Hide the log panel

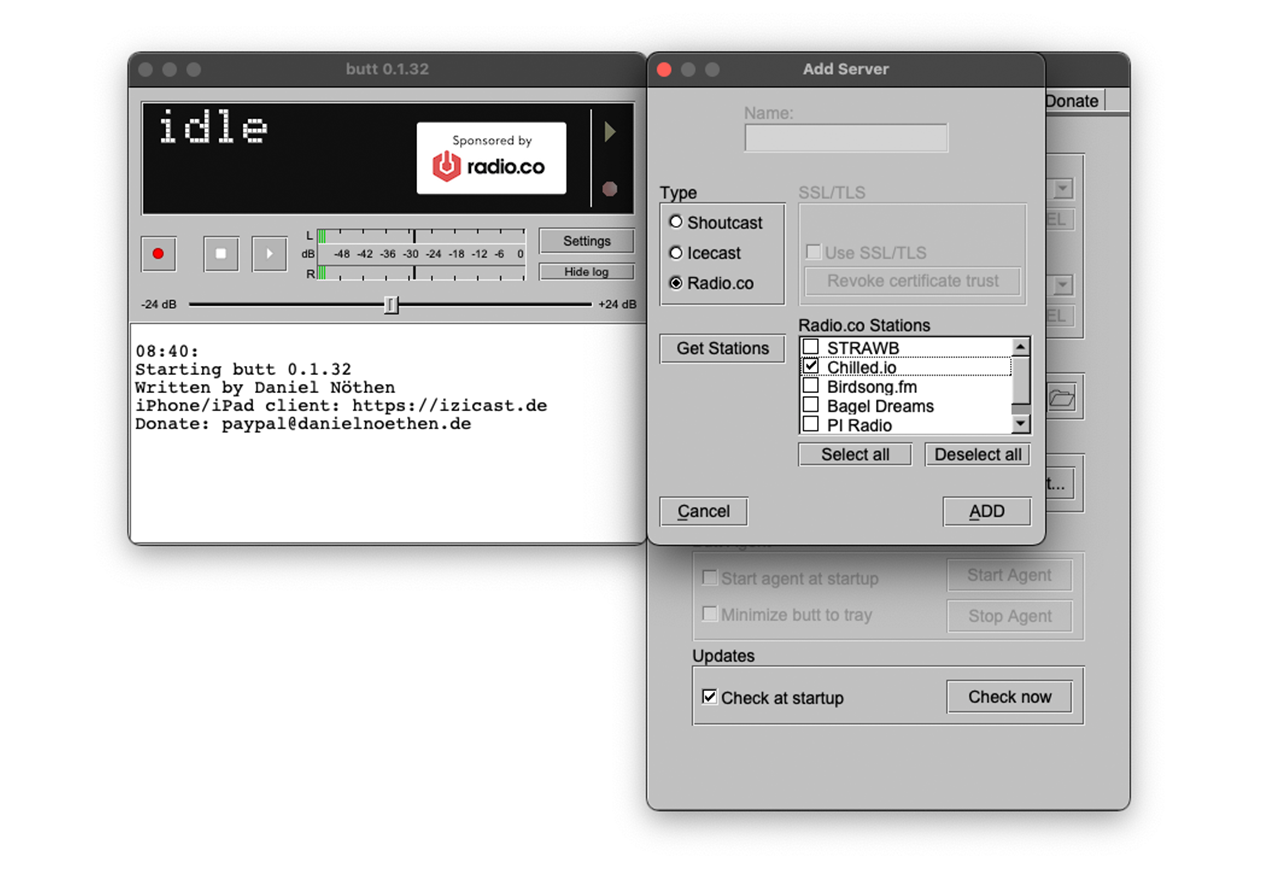[586, 272]
